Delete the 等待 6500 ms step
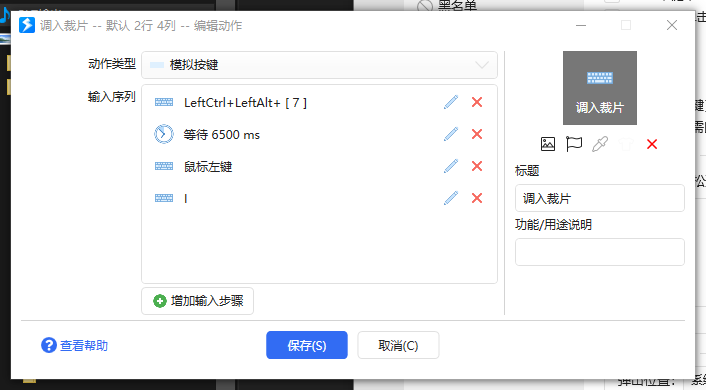The width and height of the screenshot is (706, 390). (x=477, y=134)
